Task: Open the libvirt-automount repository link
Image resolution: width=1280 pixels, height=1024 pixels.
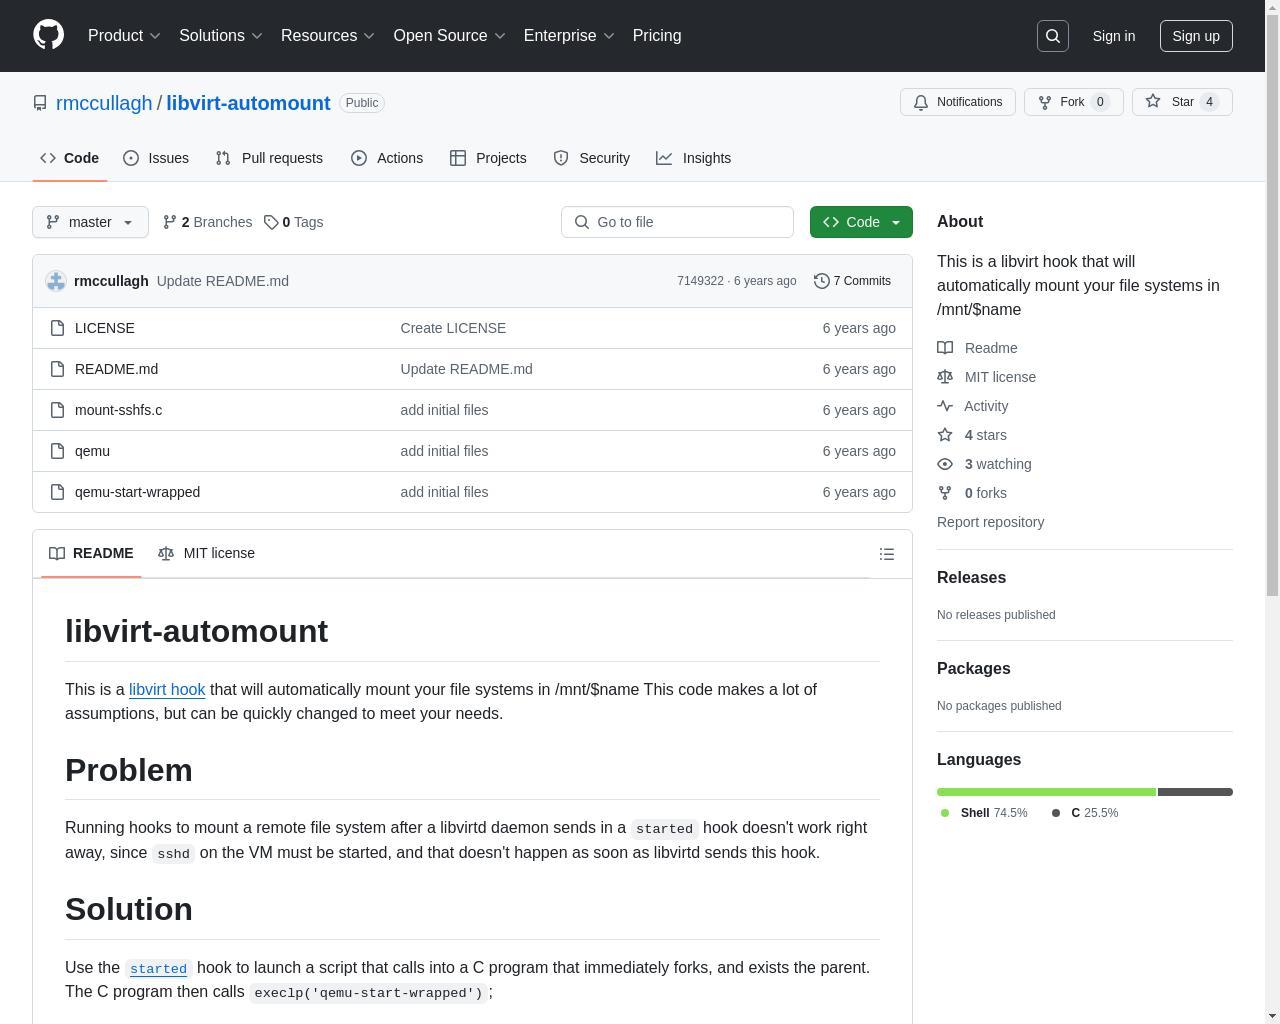Action: tap(248, 103)
